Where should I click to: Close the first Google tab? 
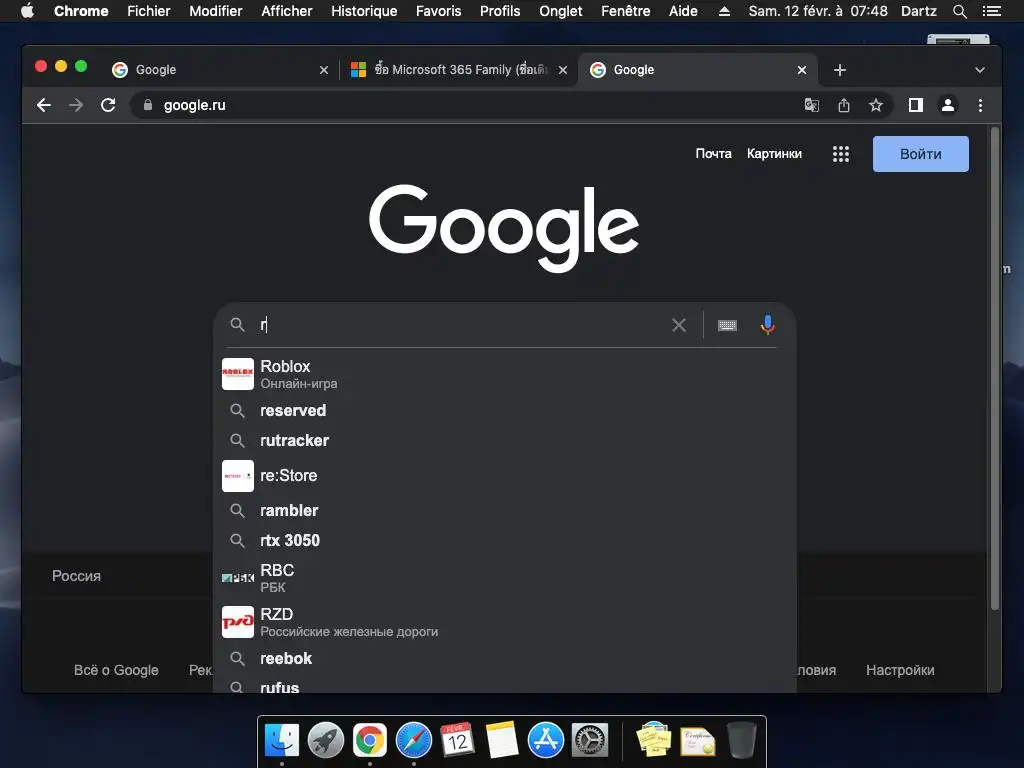(324, 70)
